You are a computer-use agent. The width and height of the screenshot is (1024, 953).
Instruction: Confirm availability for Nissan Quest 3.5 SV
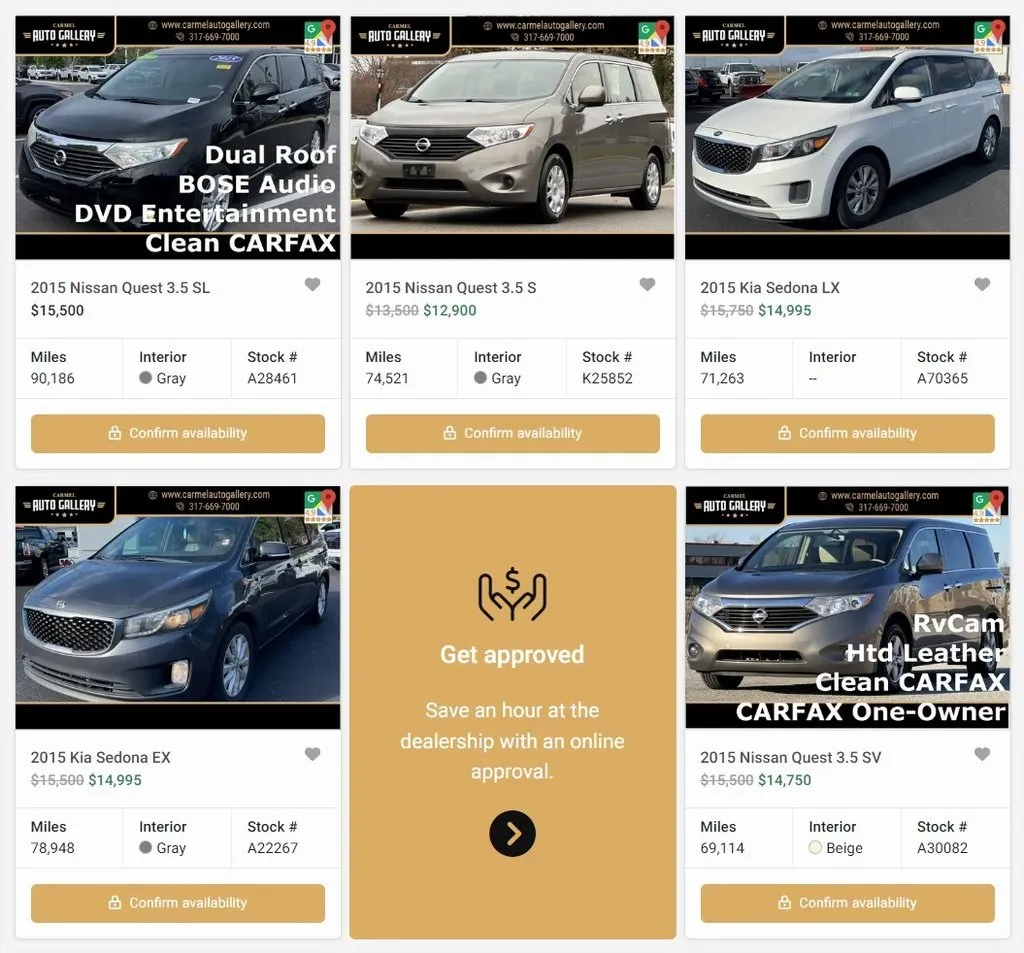848,903
